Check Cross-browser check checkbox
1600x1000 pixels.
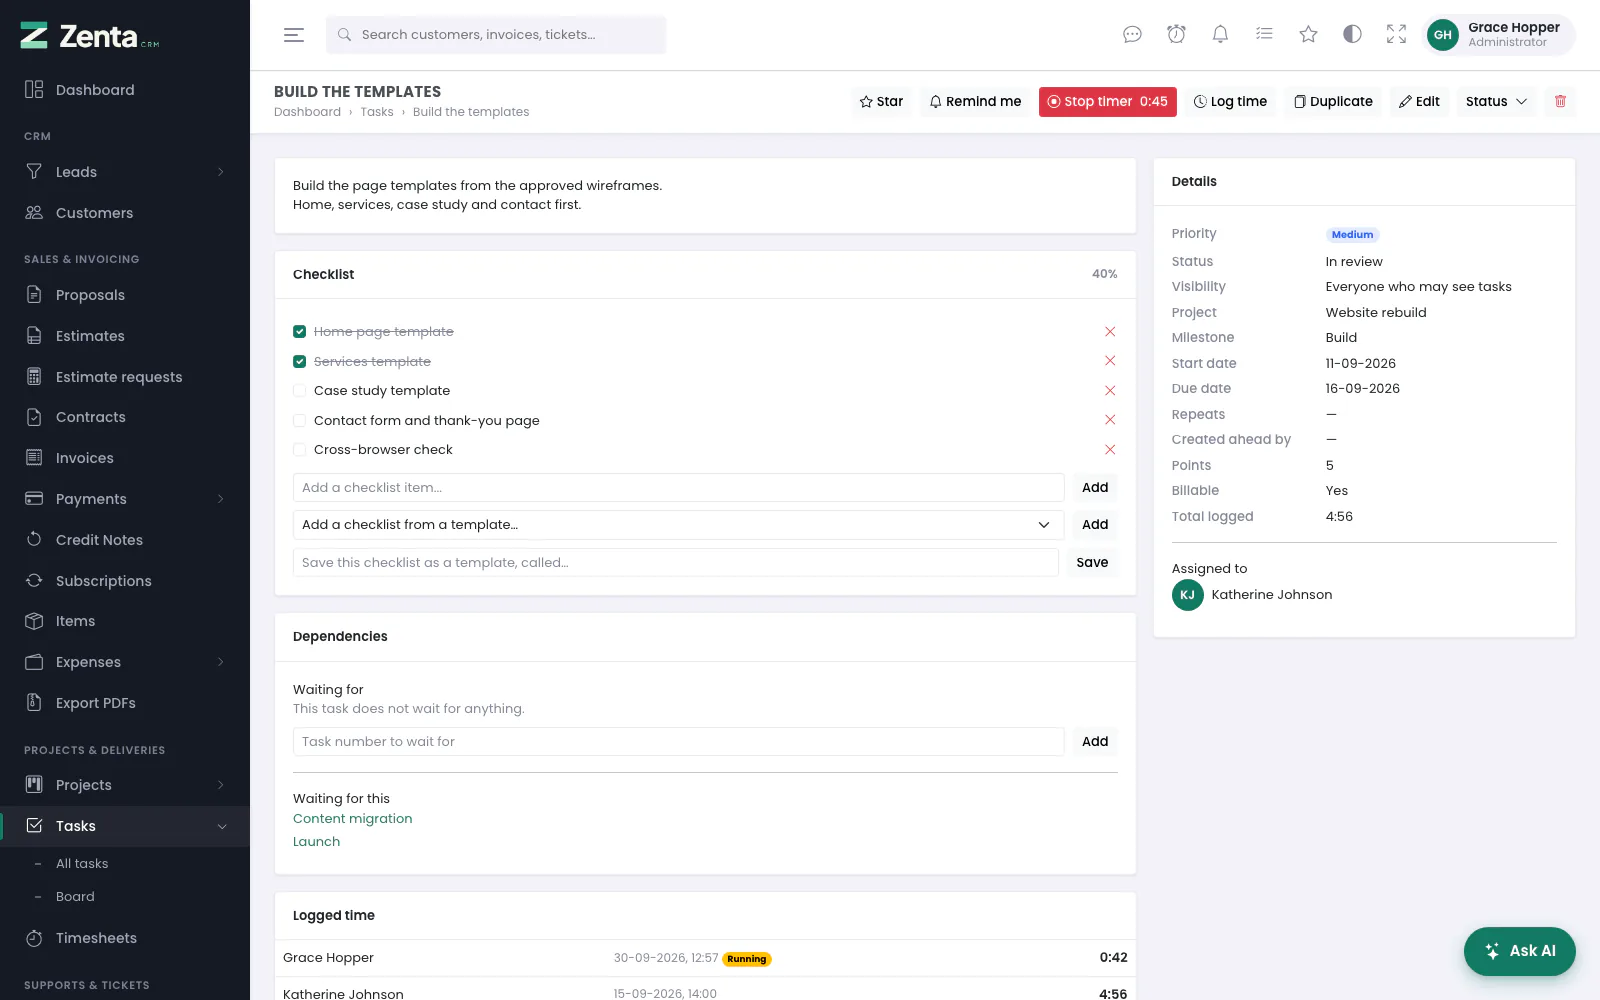pos(299,450)
